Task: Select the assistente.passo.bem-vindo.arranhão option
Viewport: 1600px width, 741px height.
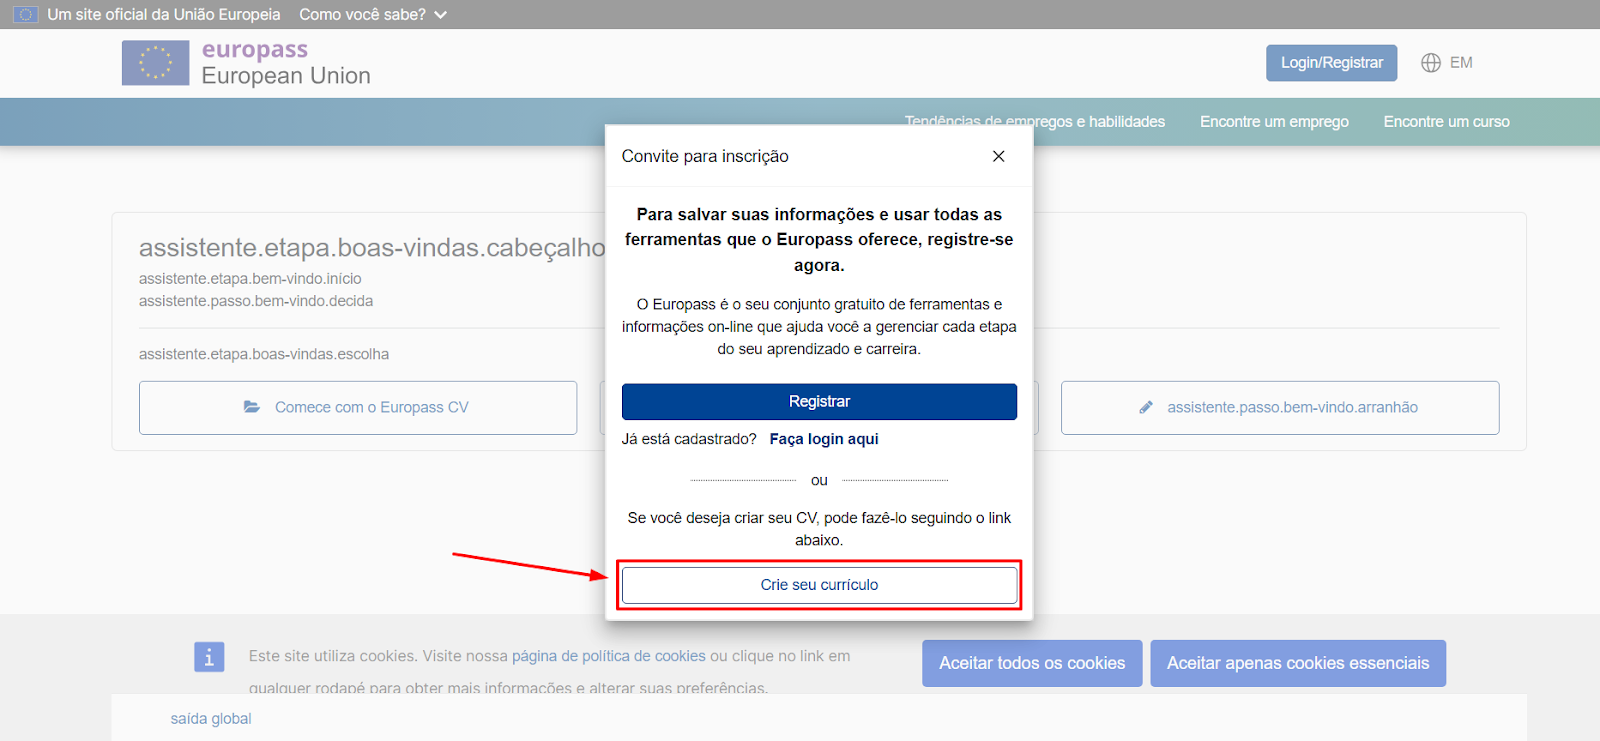Action: 1280,408
